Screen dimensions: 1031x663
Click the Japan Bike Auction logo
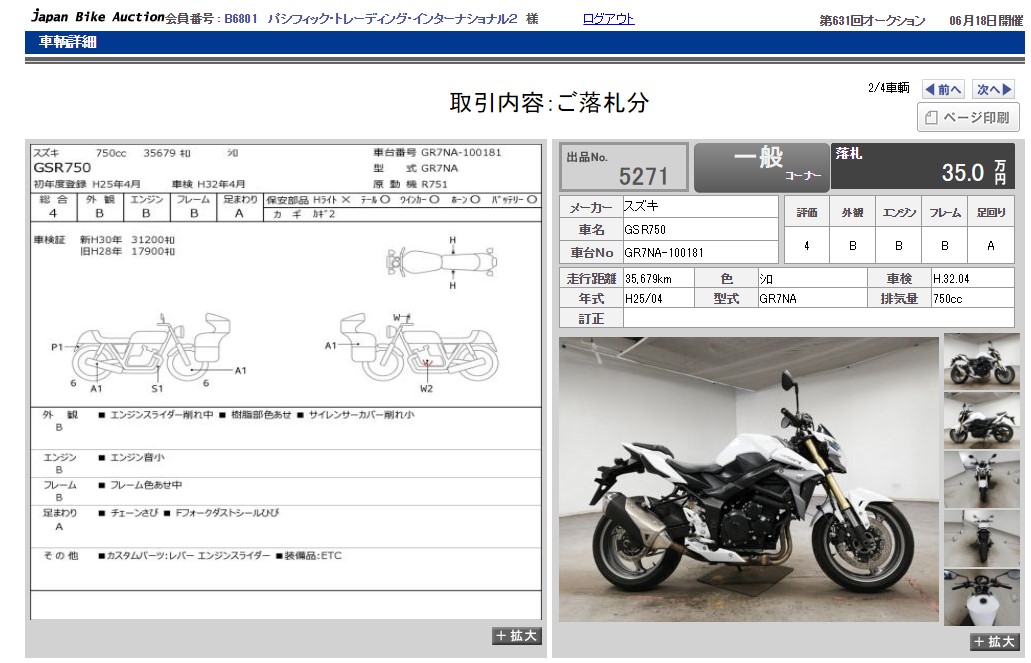click(x=98, y=16)
